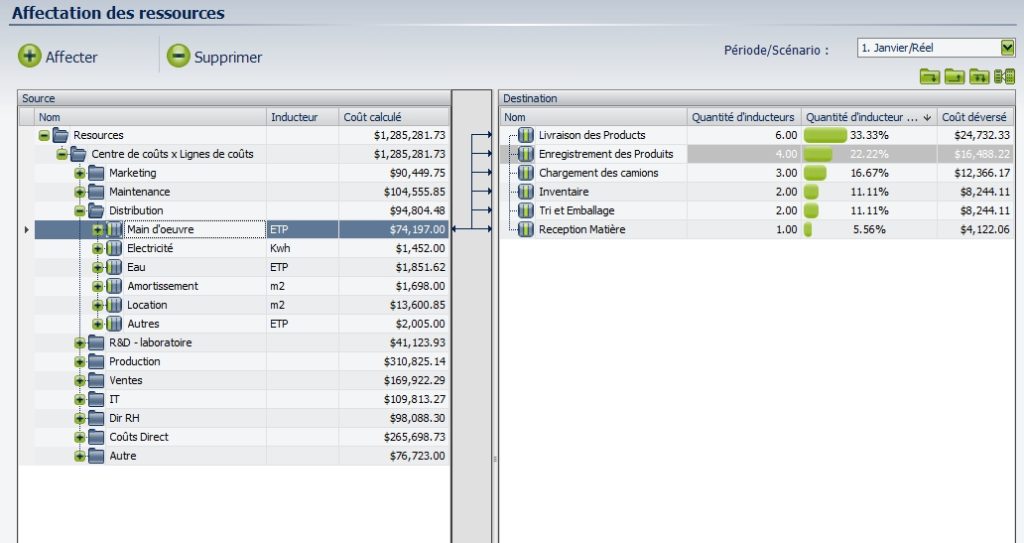
Task: Click the folder icon with up arrow
Action: click(955, 76)
